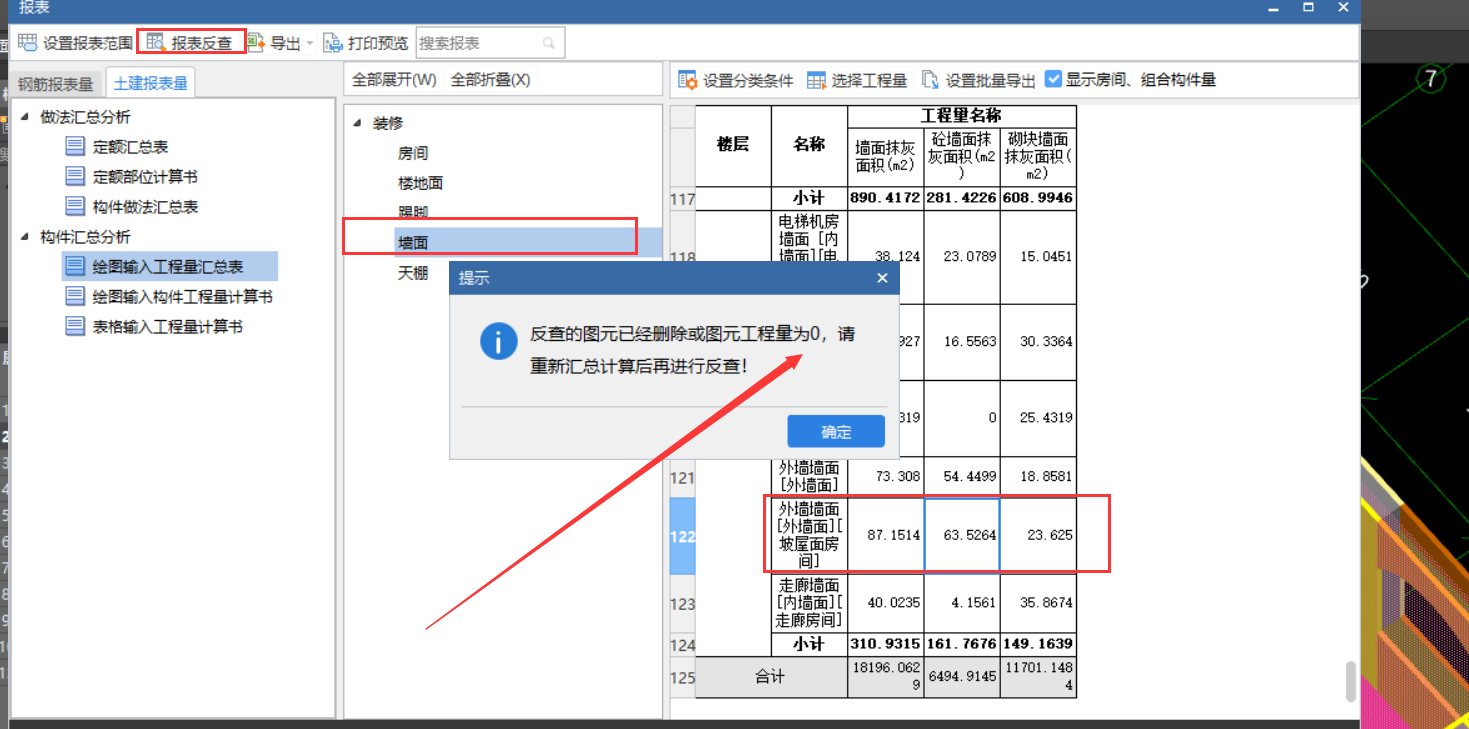Click the 走廊墙面 name cell
1469x729 pixels.
(810, 603)
